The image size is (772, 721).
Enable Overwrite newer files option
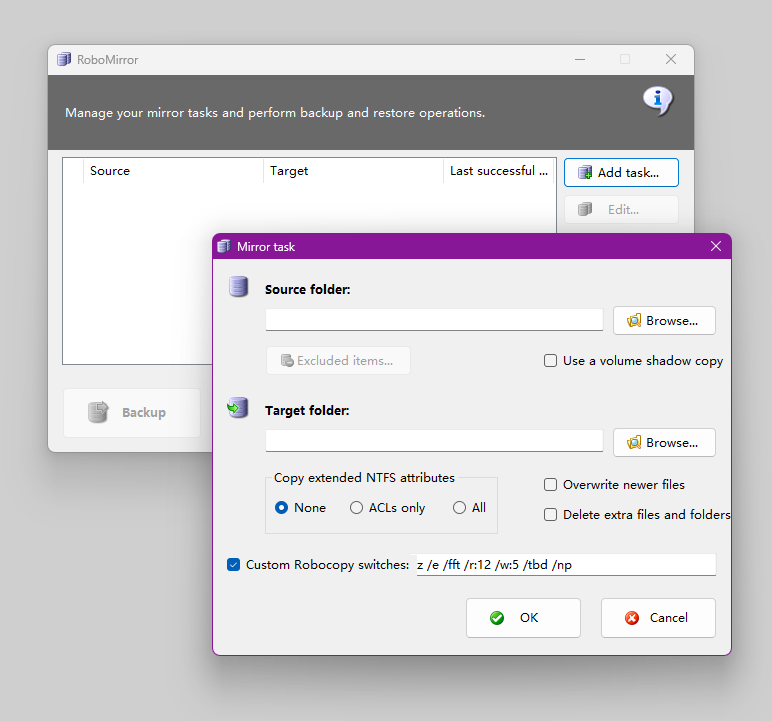[551, 485]
